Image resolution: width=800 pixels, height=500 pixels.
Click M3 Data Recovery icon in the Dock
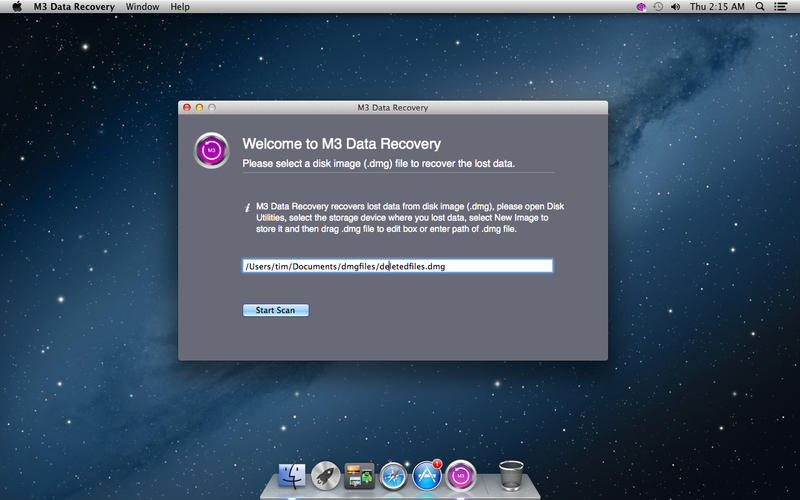[x=461, y=476]
